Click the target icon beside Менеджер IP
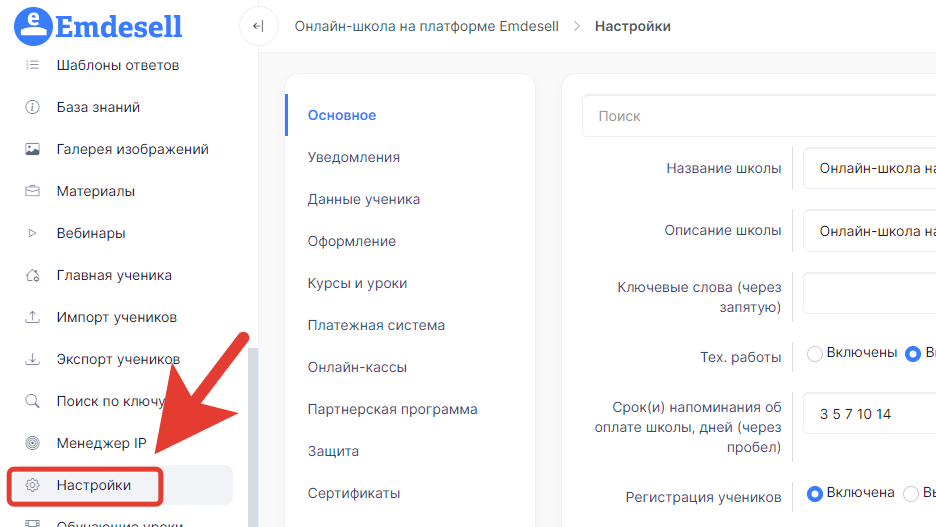Screen dimensions: 936x527 coord(32,443)
